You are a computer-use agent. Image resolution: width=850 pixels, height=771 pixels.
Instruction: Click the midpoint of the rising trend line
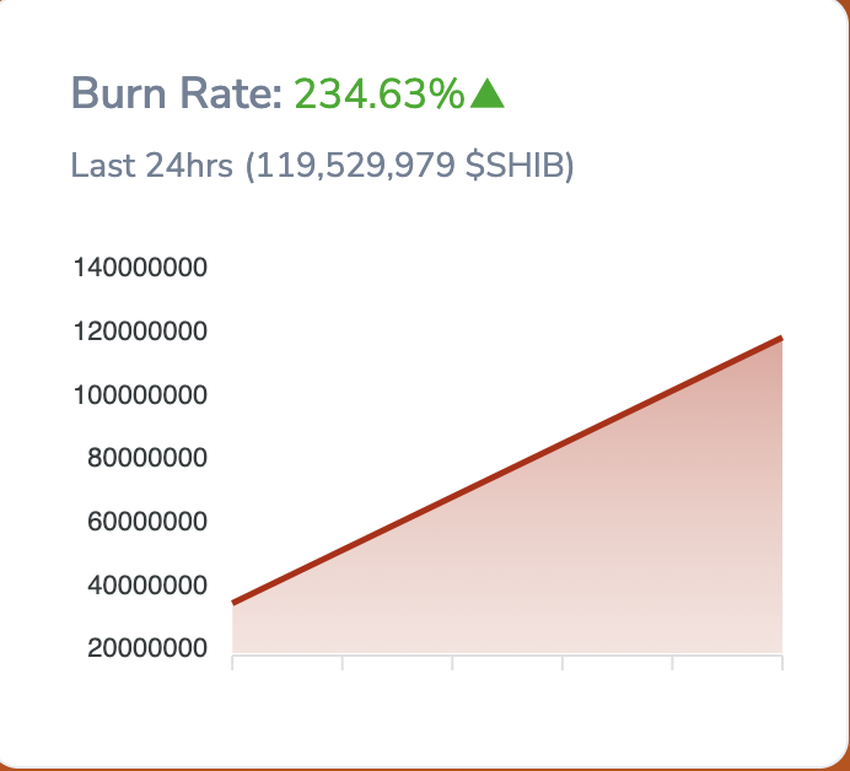pyautogui.click(x=508, y=470)
